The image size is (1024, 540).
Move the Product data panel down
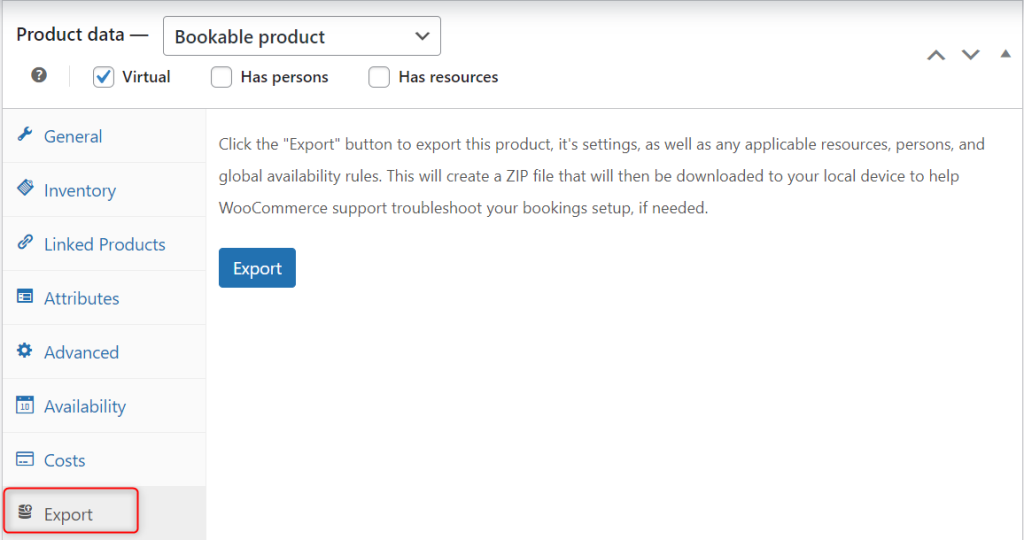(x=970, y=55)
